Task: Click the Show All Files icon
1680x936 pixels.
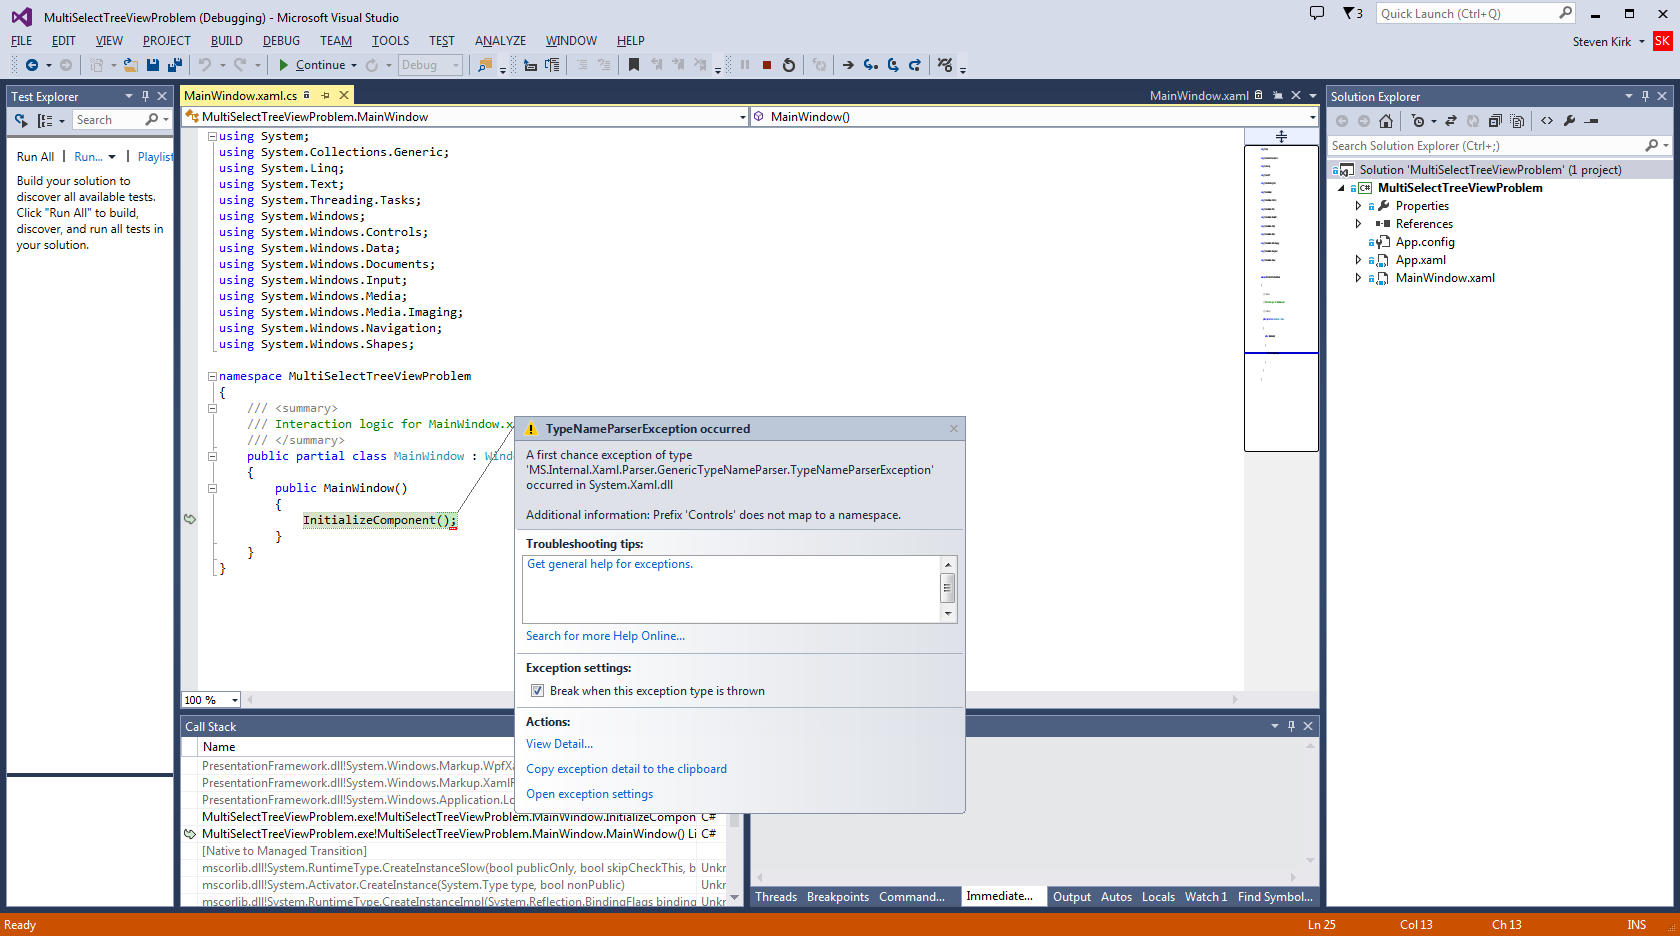Action: (1517, 121)
